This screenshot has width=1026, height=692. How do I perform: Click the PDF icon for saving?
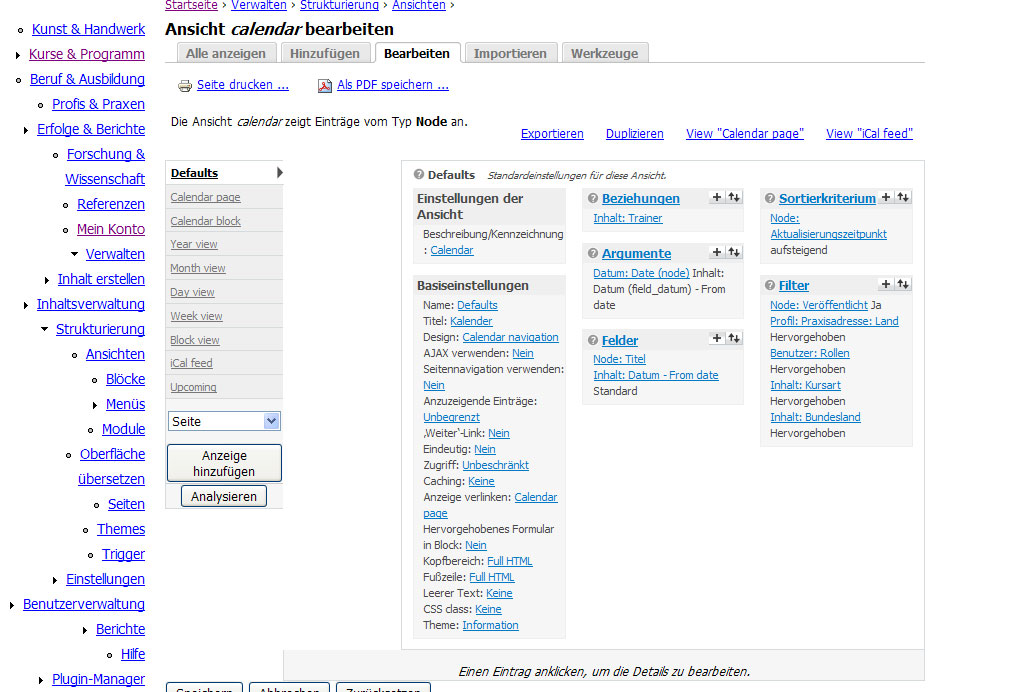coord(325,86)
